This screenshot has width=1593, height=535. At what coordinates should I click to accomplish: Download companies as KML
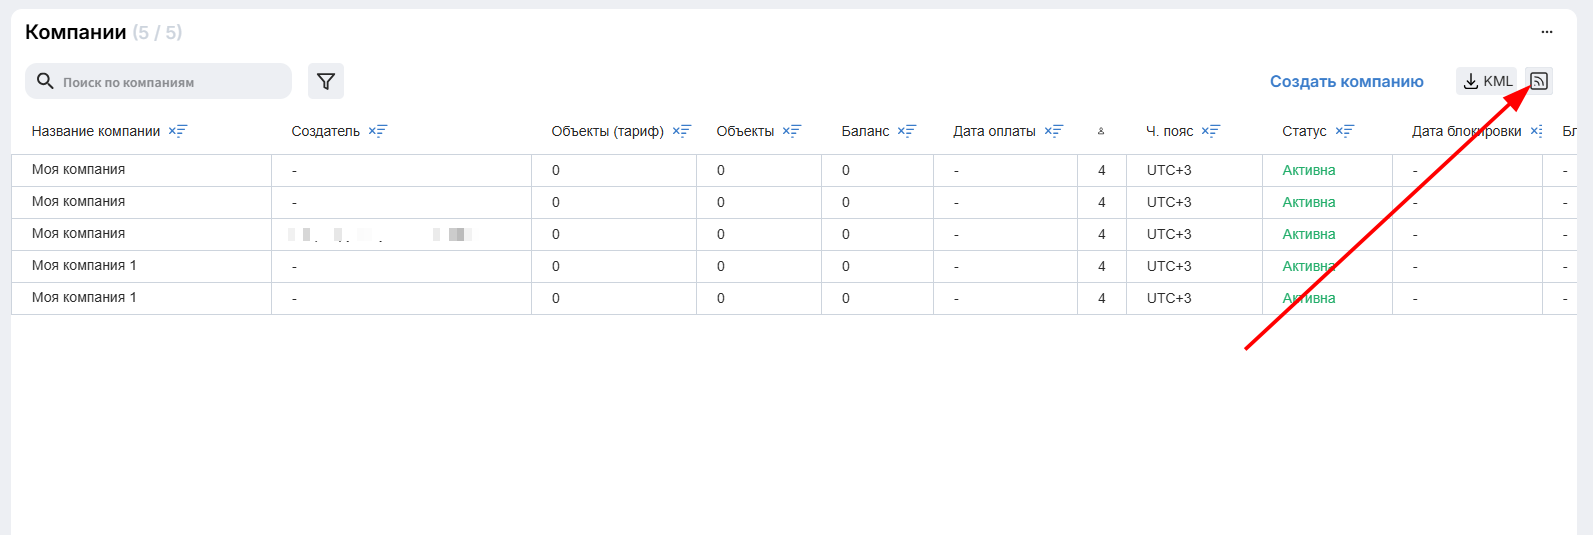point(1487,81)
